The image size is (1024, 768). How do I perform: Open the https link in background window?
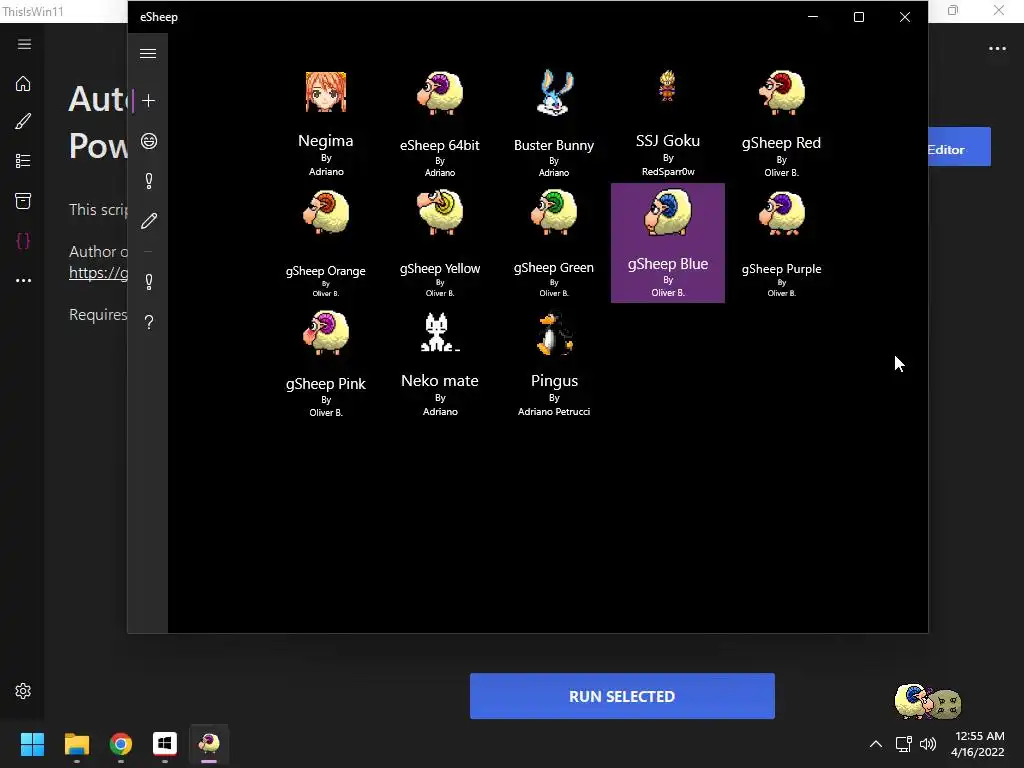[99, 272]
